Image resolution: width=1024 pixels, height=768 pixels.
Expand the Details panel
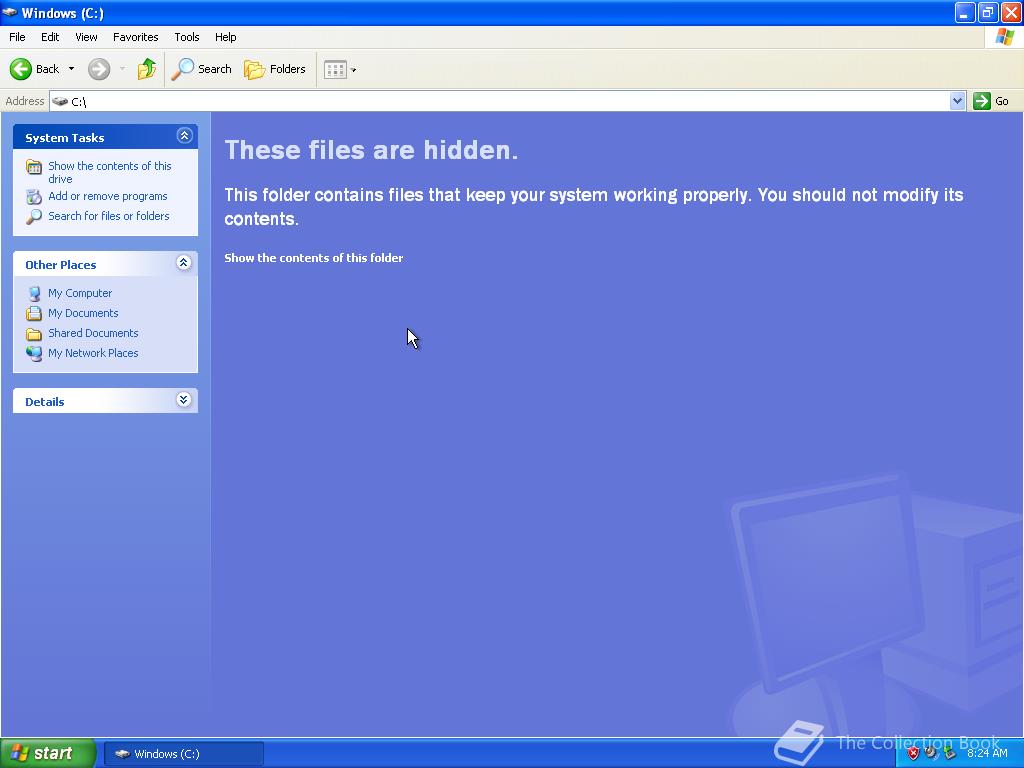point(183,399)
